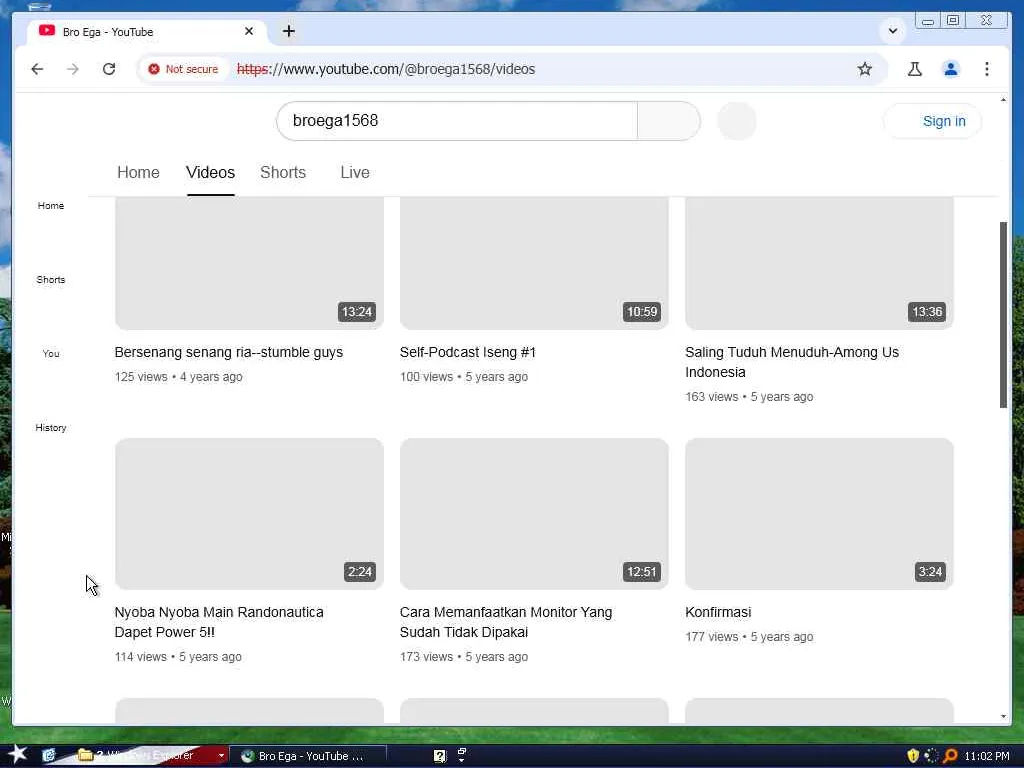Go back to the previous page
1024x768 pixels.
click(x=37, y=69)
